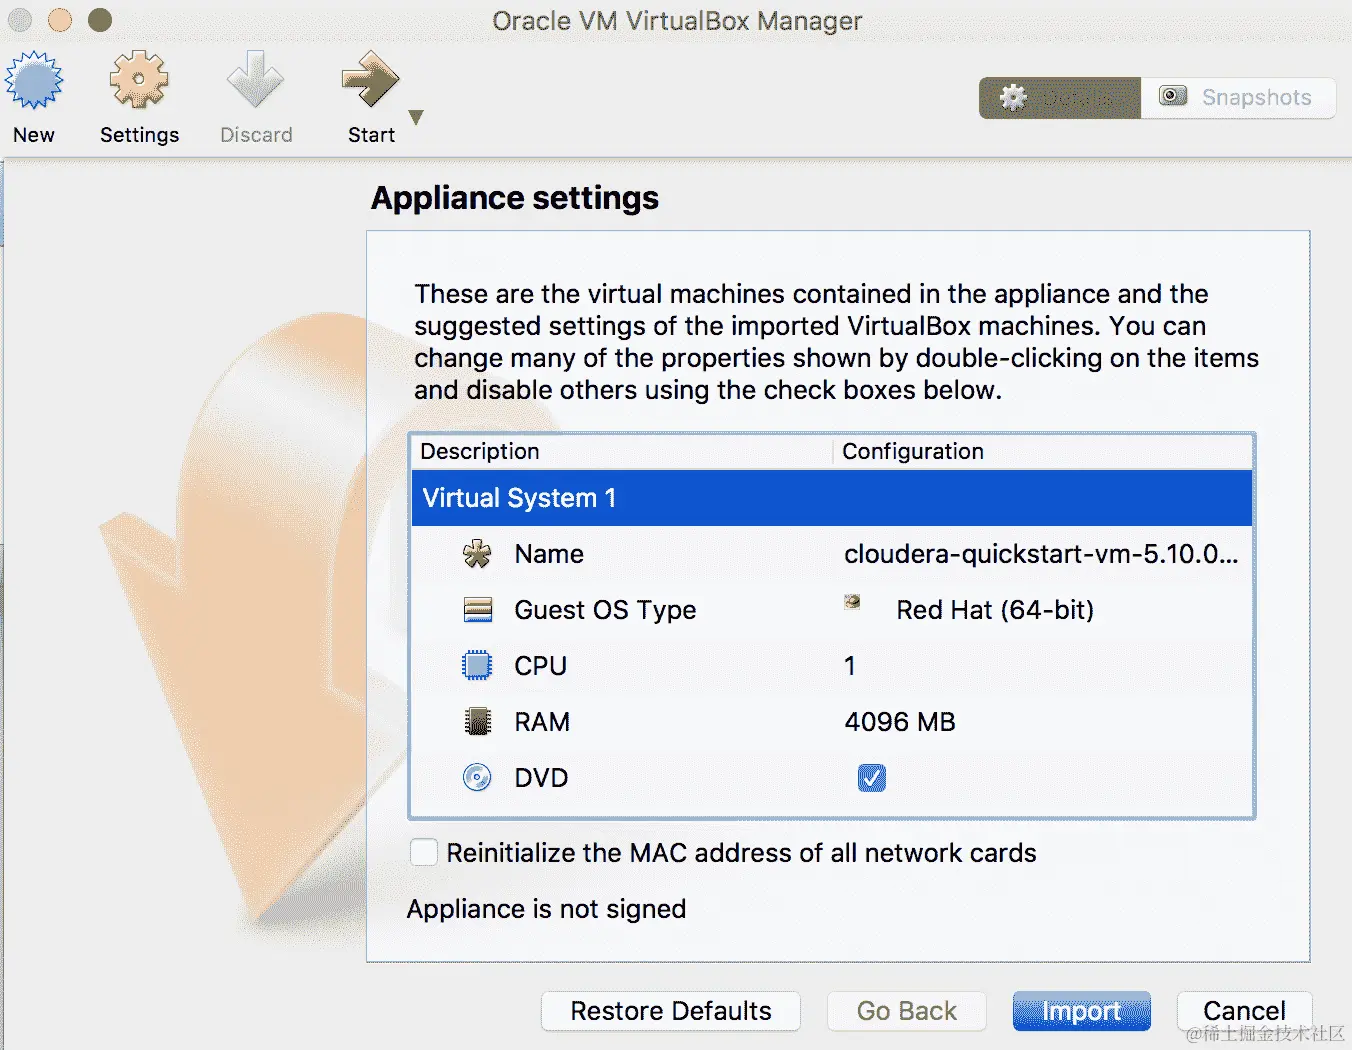The width and height of the screenshot is (1352, 1050).
Task: Enable Reinitialize the MAC address checkbox
Action: point(424,852)
